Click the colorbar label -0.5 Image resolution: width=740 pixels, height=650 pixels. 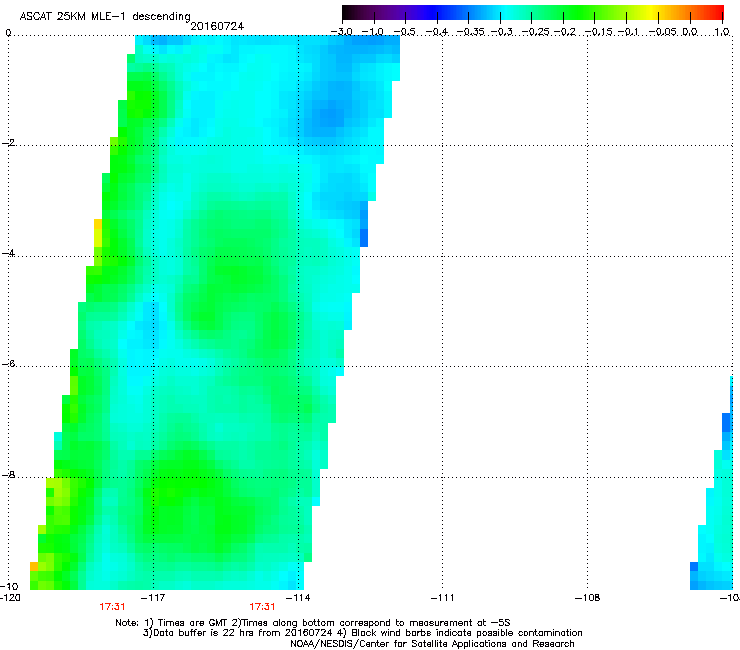405,32
